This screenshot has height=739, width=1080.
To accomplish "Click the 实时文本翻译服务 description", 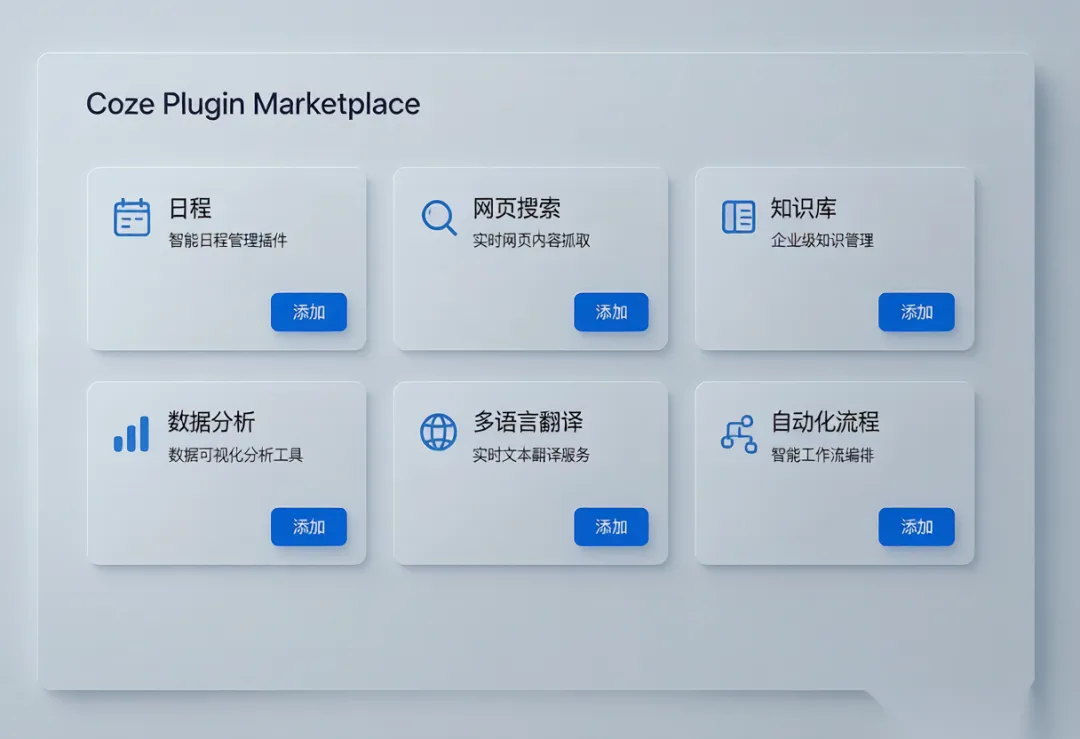I will (x=531, y=455).
